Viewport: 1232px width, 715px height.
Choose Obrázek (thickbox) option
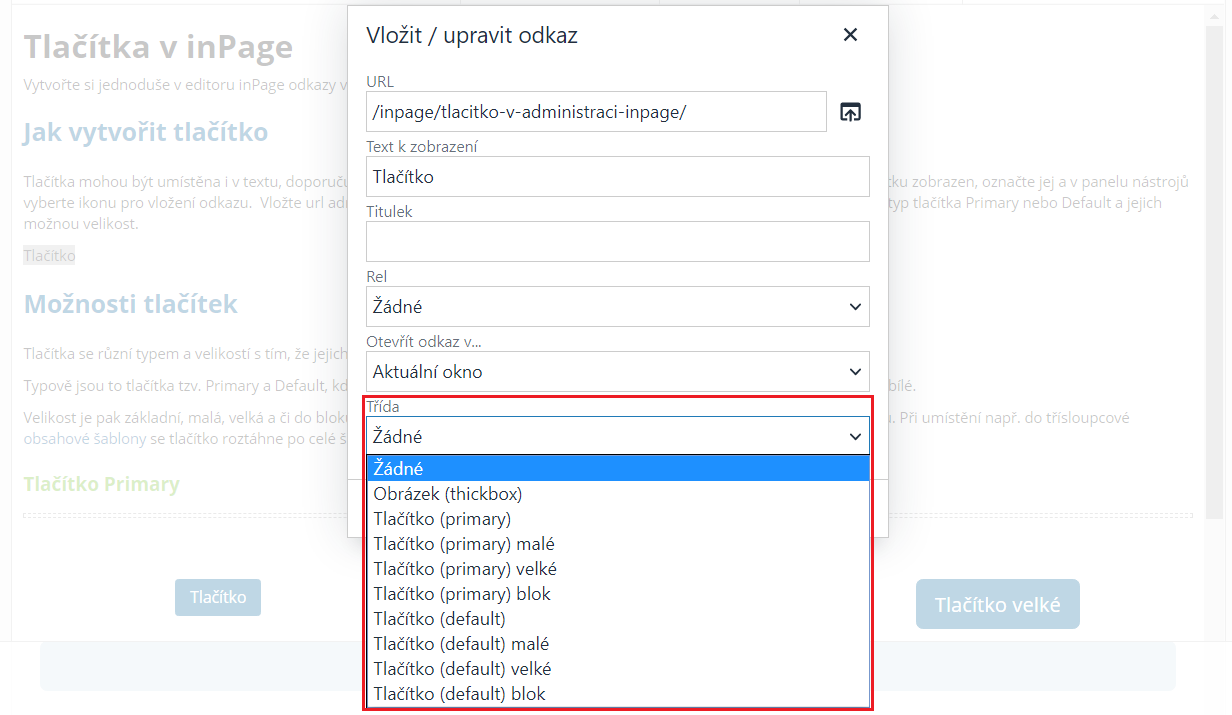pyautogui.click(x=617, y=494)
